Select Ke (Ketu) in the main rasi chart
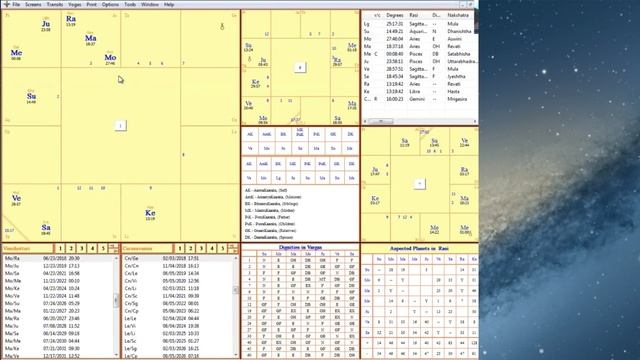 [x=150, y=213]
